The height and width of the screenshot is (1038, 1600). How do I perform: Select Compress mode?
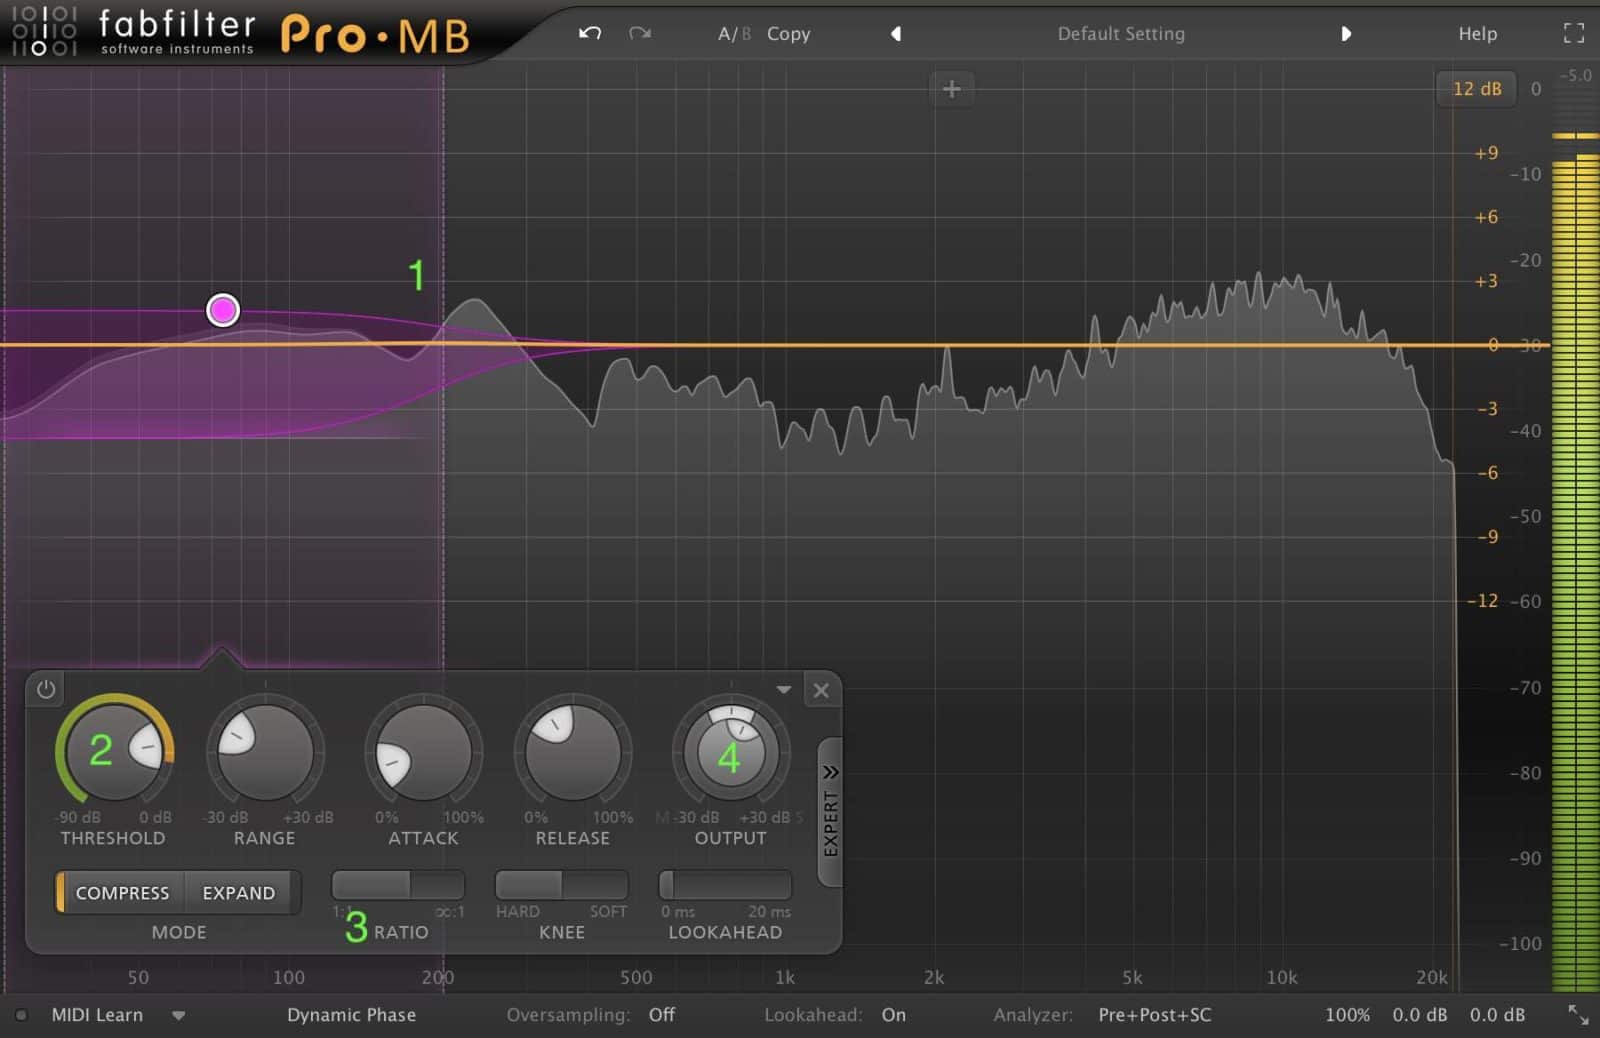[121, 892]
